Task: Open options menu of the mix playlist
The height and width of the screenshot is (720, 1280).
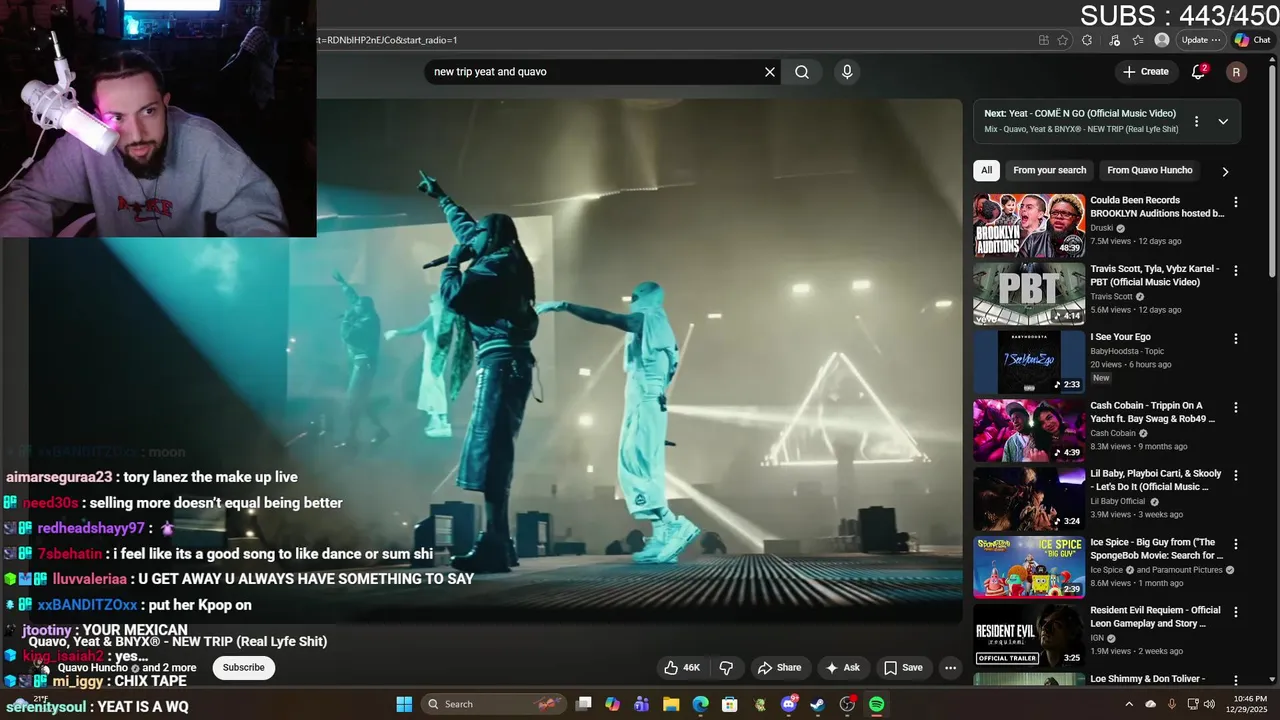Action: (x=1196, y=121)
